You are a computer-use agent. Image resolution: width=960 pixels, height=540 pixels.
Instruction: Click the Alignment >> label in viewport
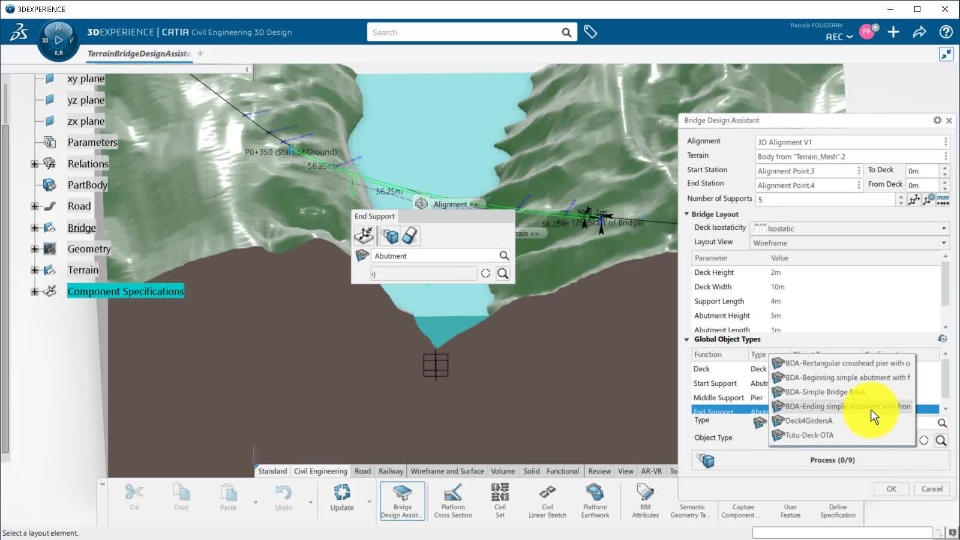(456, 204)
